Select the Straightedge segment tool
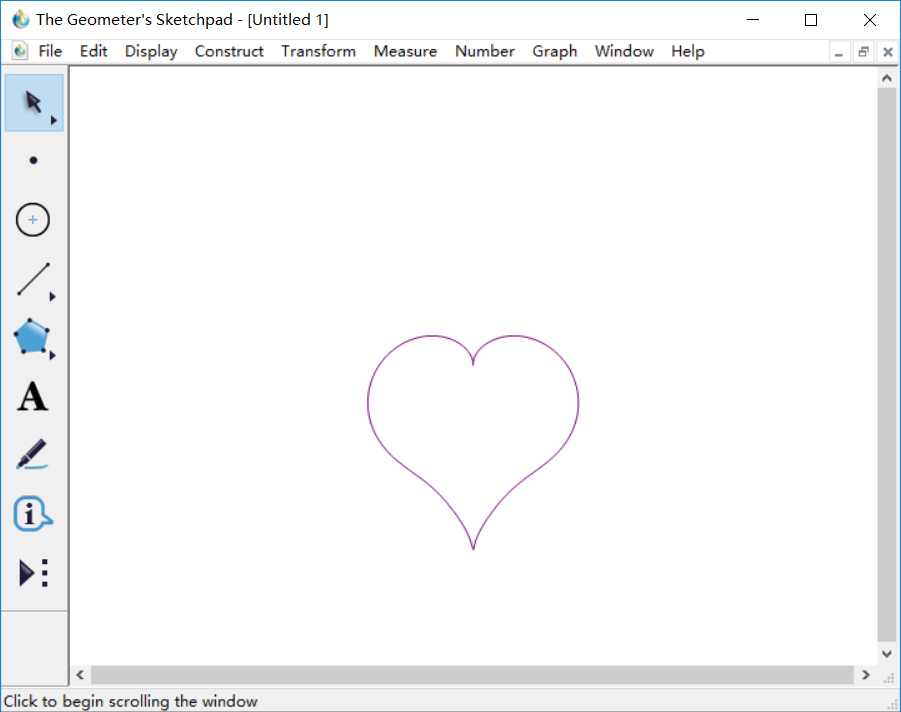This screenshot has width=901, height=712. pos(33,279)
